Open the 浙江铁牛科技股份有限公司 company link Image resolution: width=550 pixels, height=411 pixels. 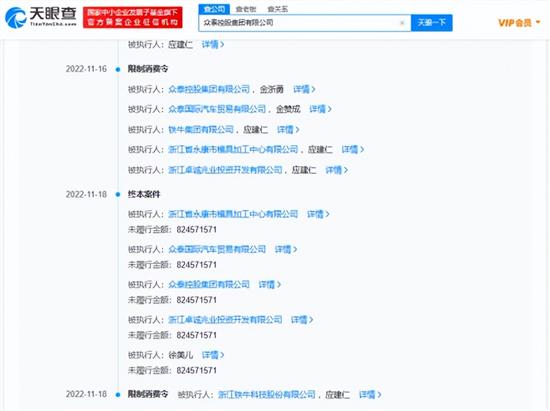point(267,395)
